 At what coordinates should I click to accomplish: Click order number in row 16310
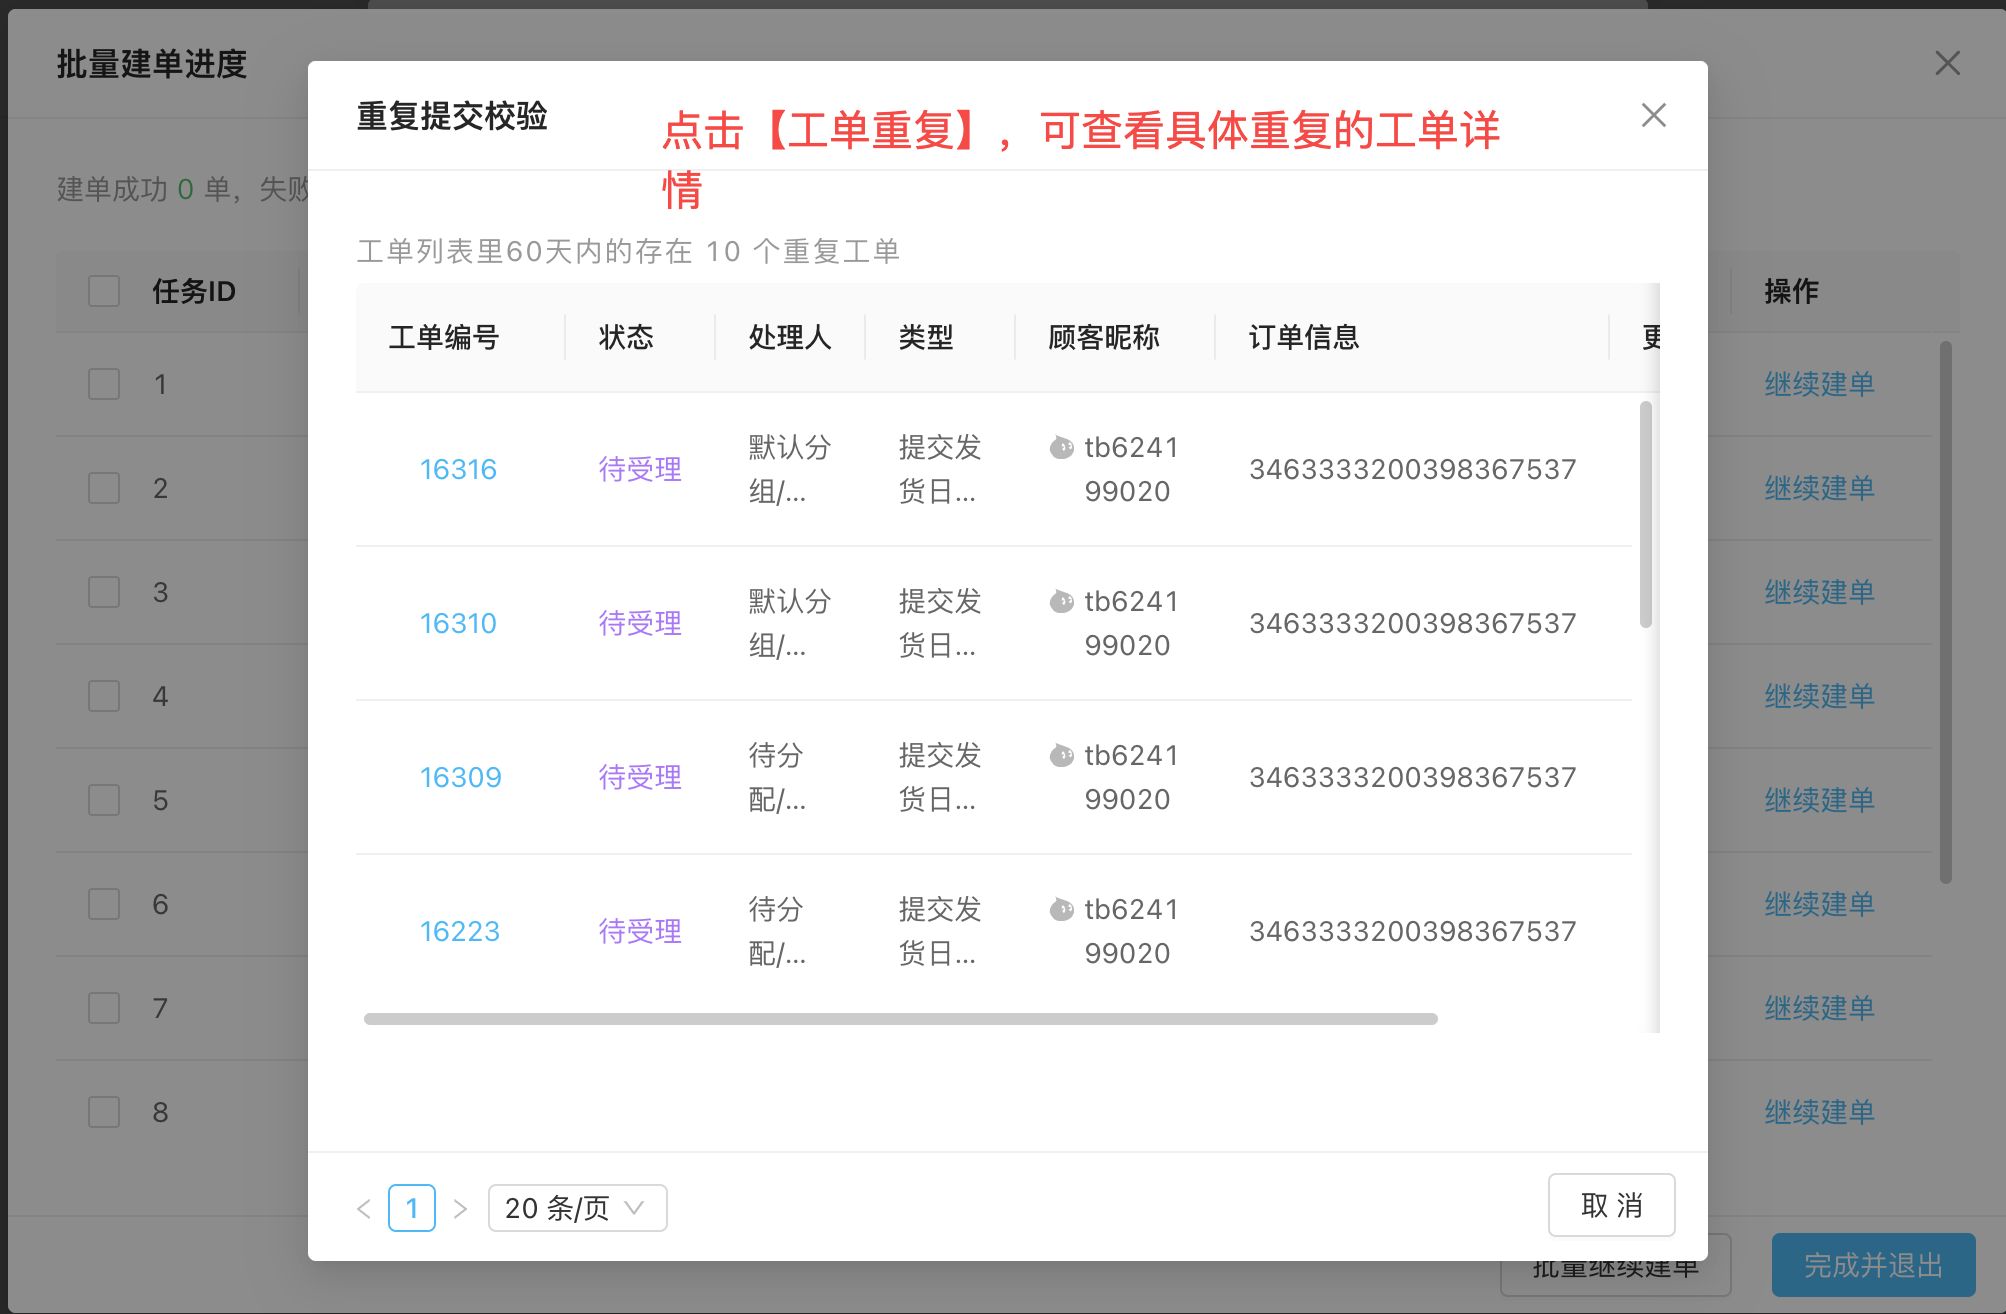pyautogui.click(x=1412, y=623)
